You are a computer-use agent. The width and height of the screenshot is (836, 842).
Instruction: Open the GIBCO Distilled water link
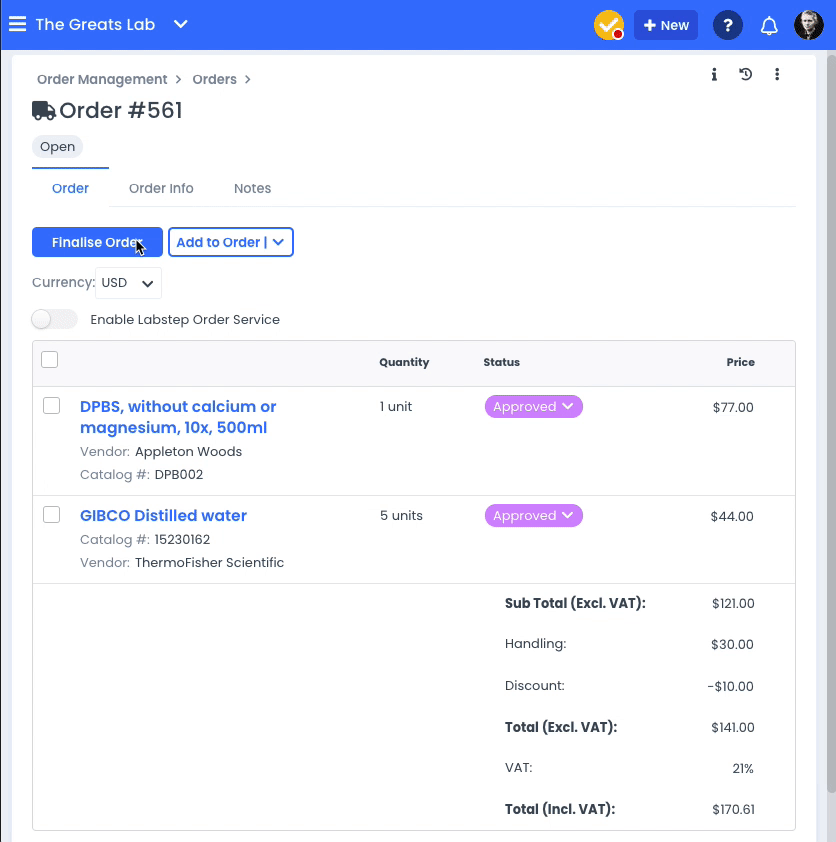(163, 516)
